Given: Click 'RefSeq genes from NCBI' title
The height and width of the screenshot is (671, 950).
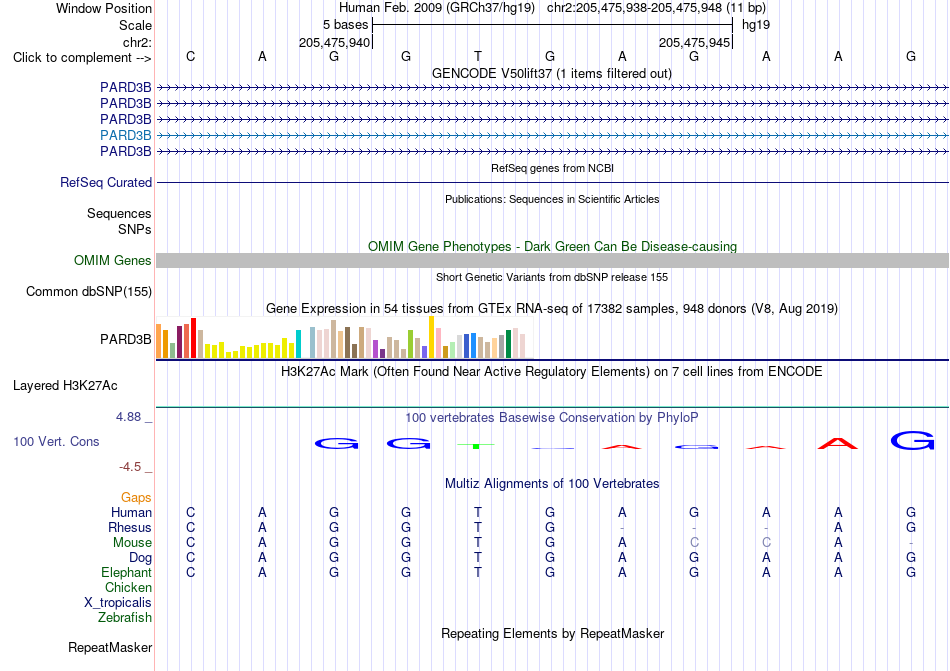Looking at the screenshot, I should [552, 168].
